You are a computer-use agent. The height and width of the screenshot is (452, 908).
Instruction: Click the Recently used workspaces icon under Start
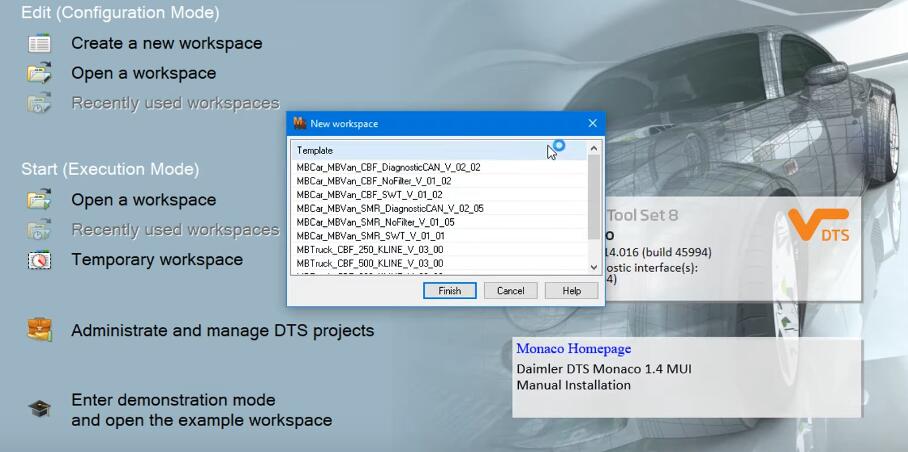point(39,230)
